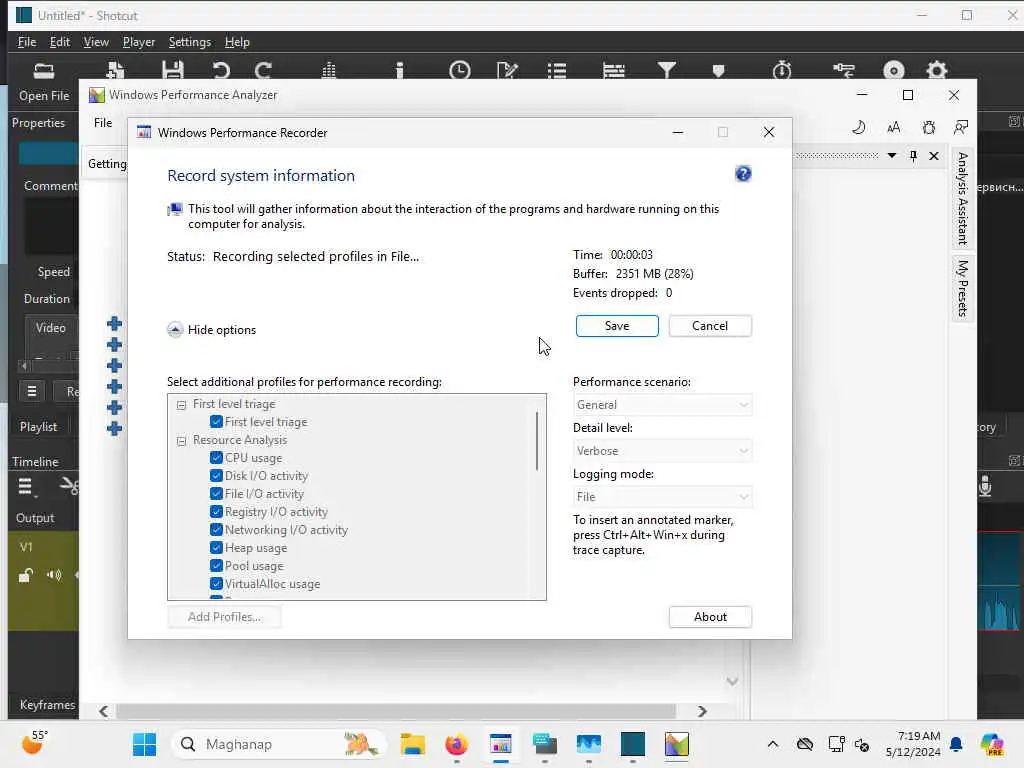Screen dimensions: 1024x768
Task: Save the recording with Save button
Action: click(617, 326)
